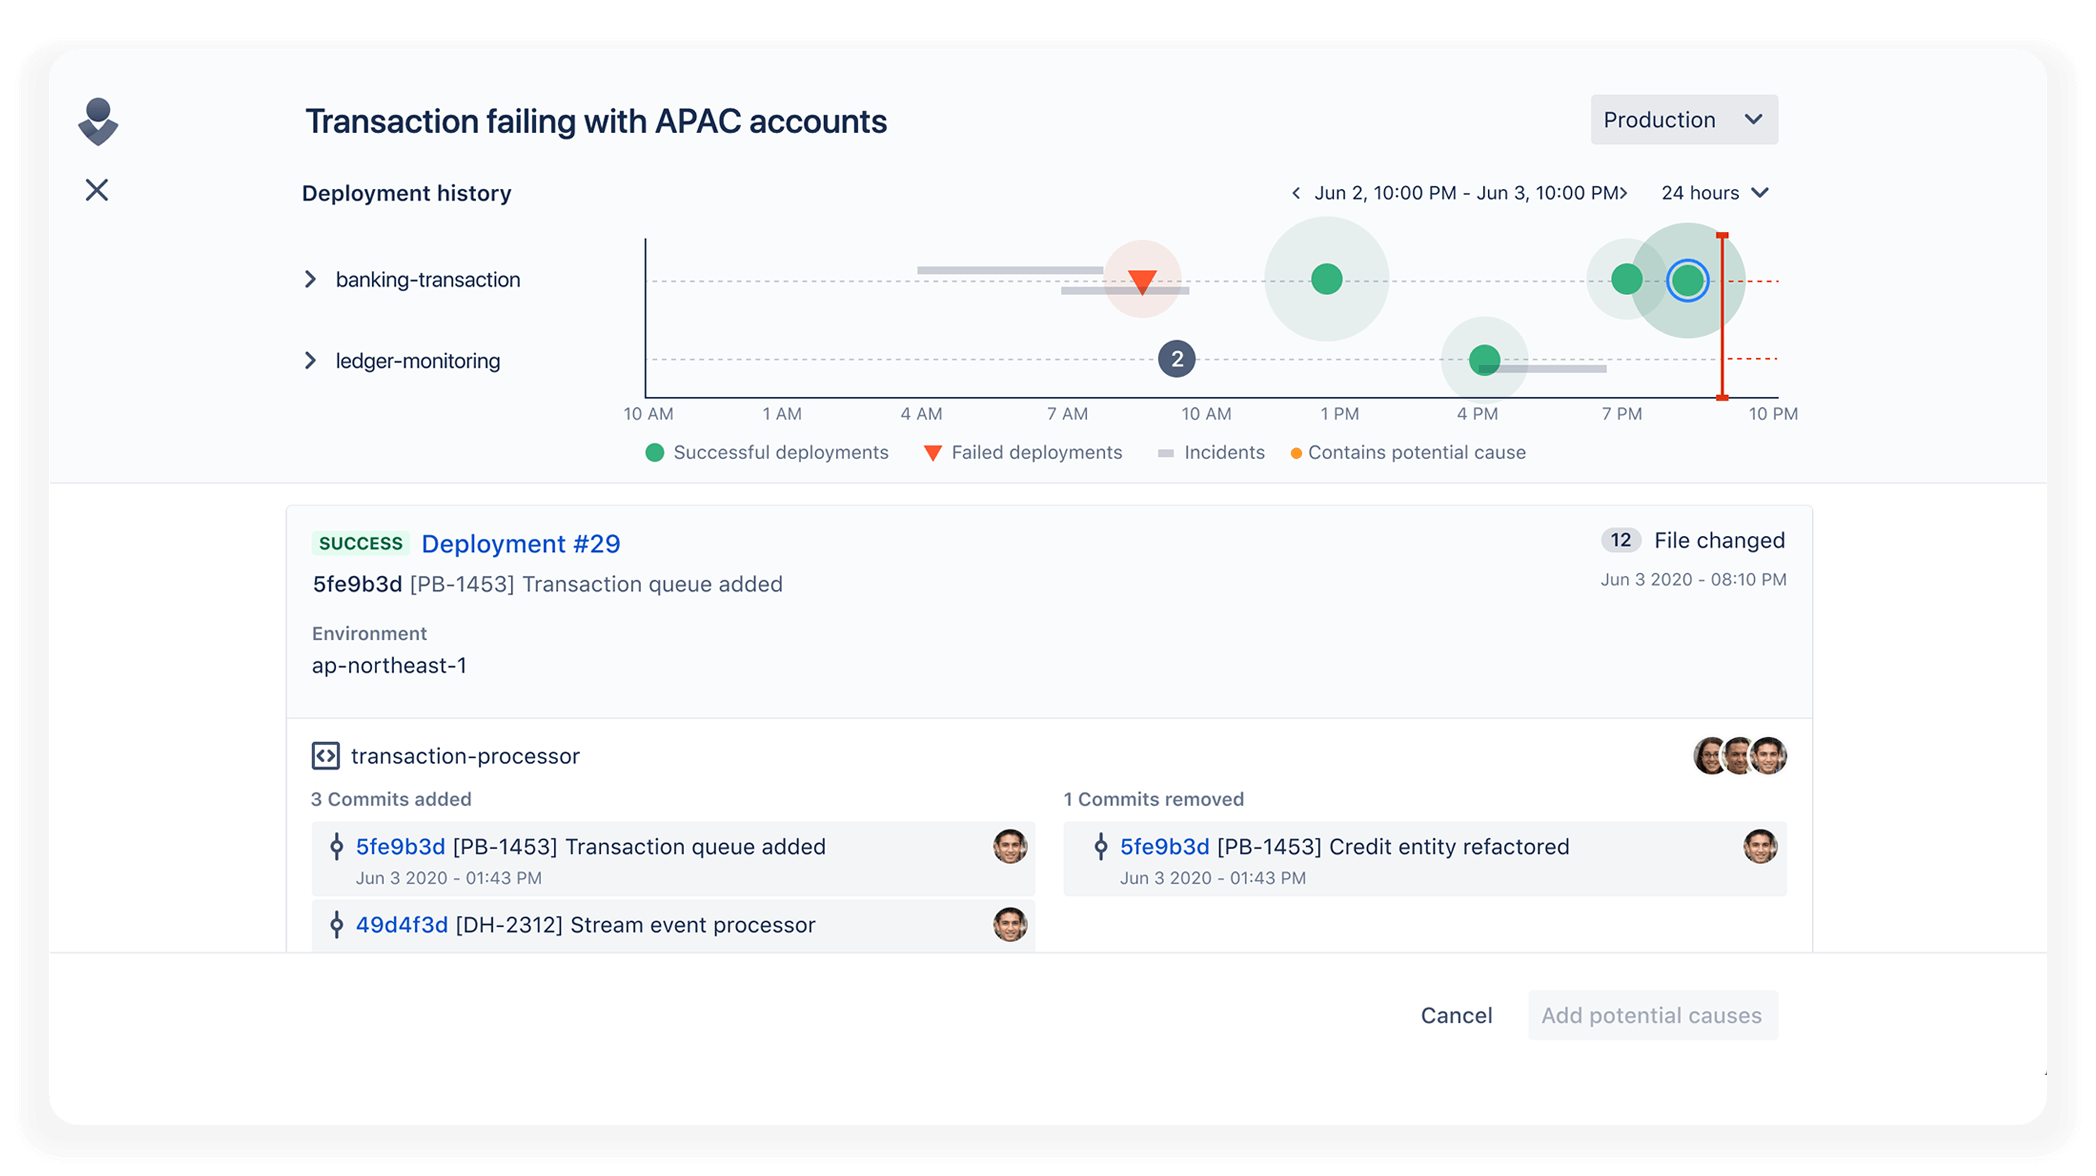Click author avatar on Stream event processor commit
The width and height of the screenshot is (2096, 1176).
click(1010, 925)
